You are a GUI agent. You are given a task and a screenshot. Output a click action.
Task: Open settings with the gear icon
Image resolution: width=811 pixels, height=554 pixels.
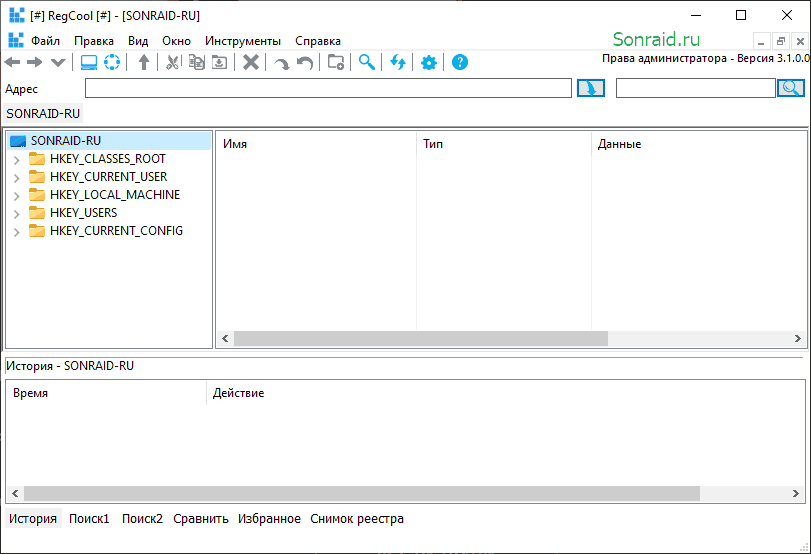pos(429,63)
